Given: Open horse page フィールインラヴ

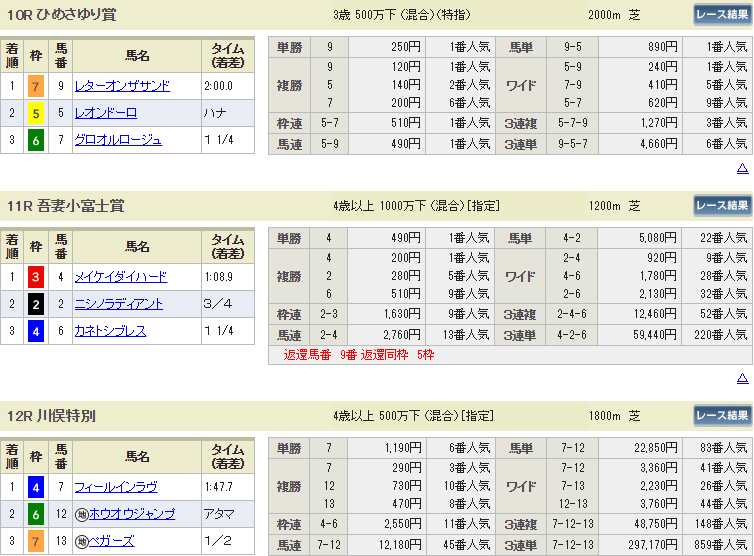Looking at the screenshot, I should pos(116,487).
